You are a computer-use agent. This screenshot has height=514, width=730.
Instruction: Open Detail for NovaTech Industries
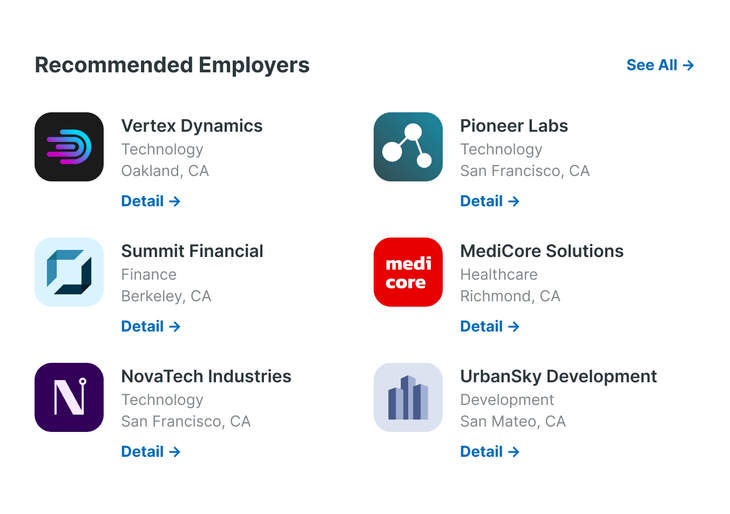point(151,451)
